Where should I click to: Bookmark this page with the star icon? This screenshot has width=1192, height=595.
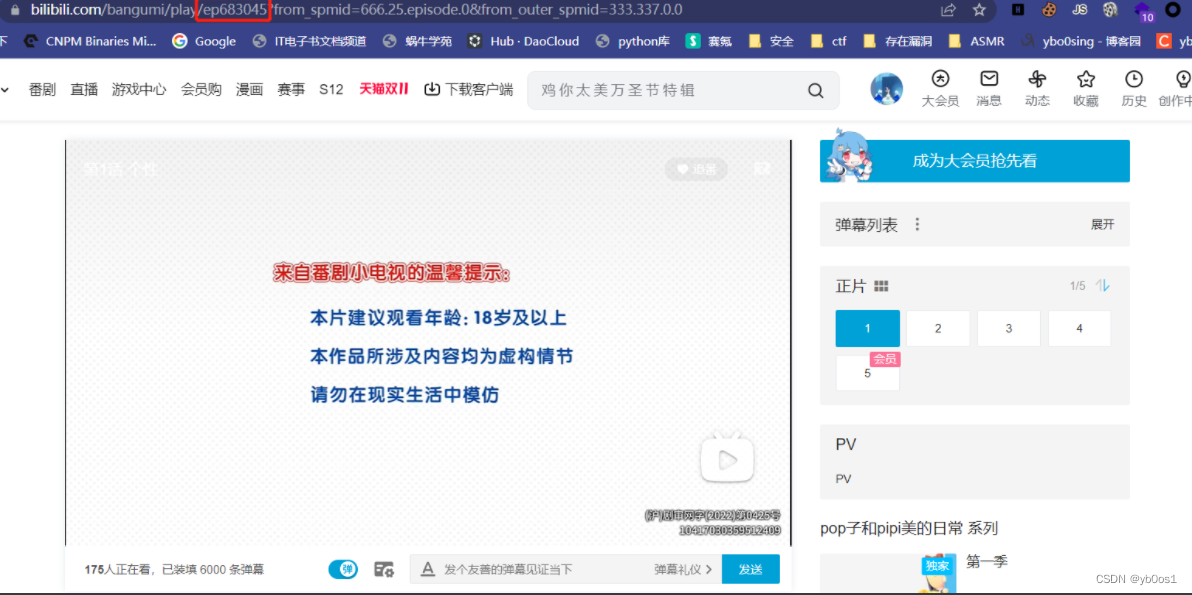pos(979,10)
